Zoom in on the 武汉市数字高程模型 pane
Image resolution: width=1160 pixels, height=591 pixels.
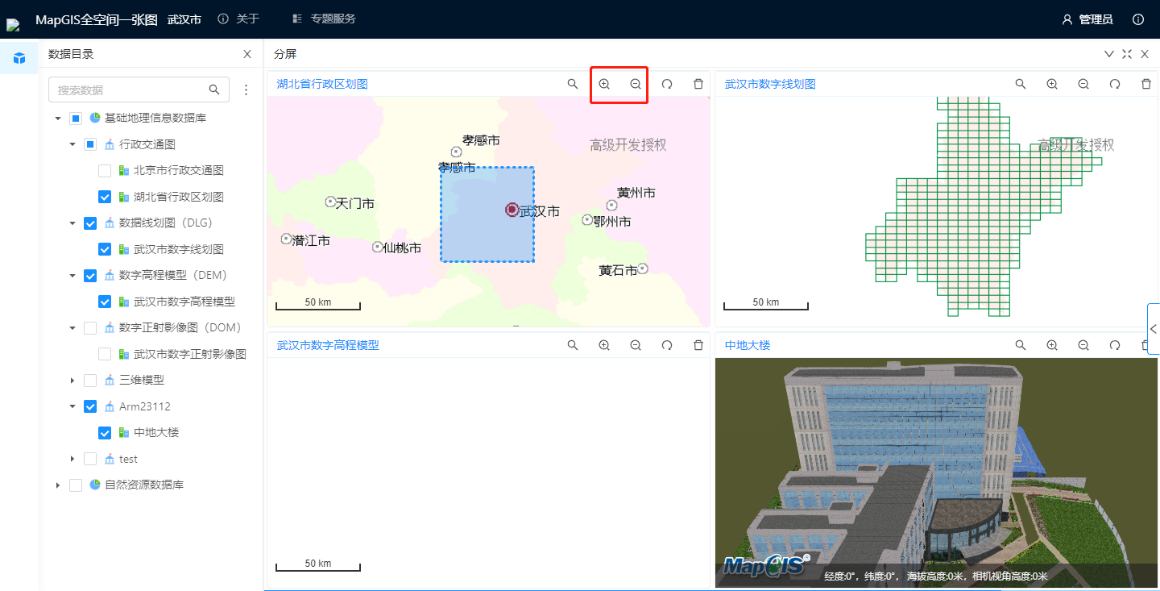tap(604, 345)
